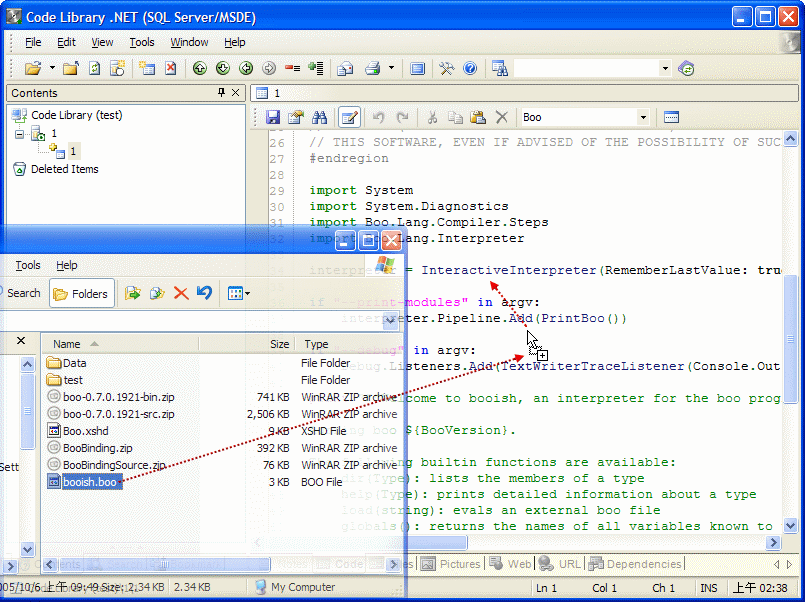
Task: Switch to the Web tab
Action: (x=510, y=564)
